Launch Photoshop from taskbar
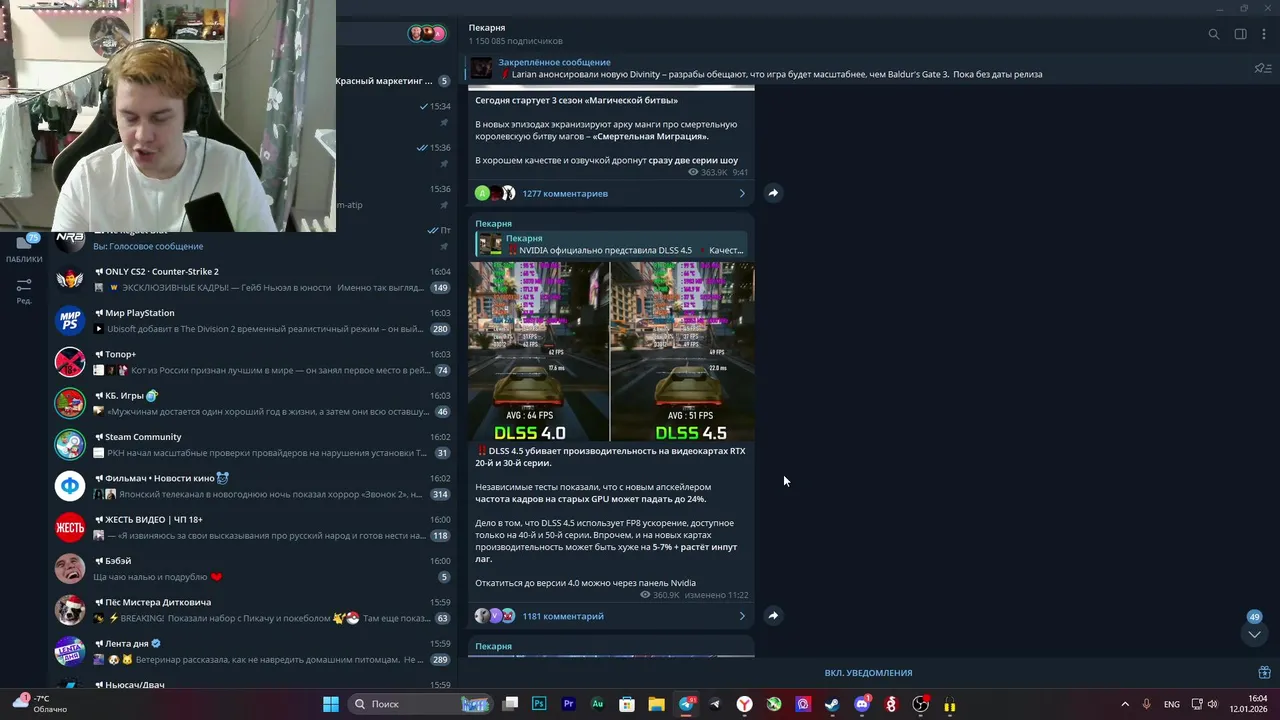 tap(539, 704)
